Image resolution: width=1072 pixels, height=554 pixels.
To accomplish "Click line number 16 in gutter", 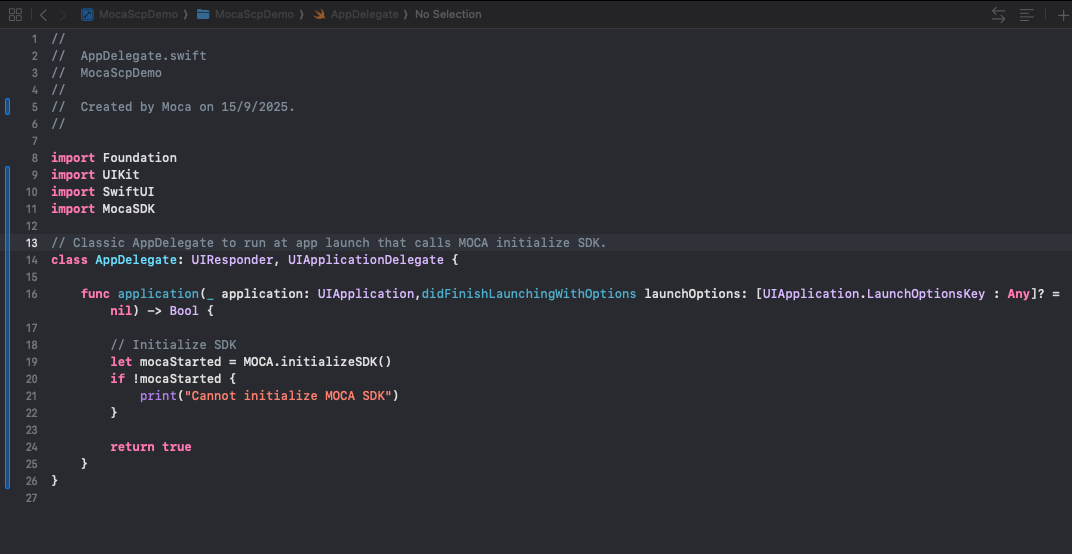I will (x=31, y=294).
